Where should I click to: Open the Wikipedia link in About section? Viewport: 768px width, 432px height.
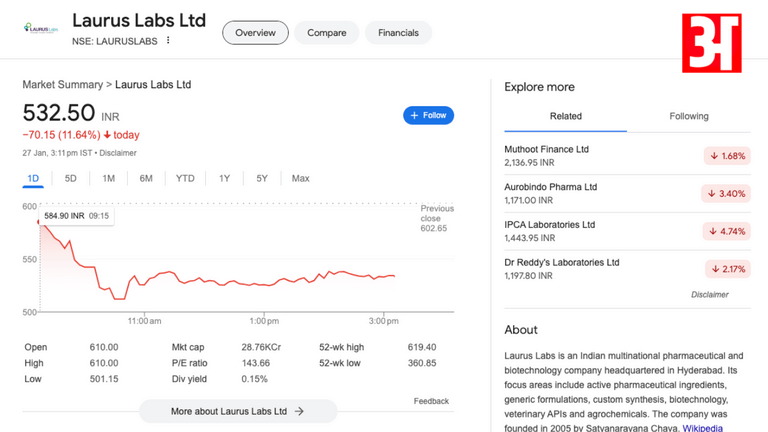point(702,428)
